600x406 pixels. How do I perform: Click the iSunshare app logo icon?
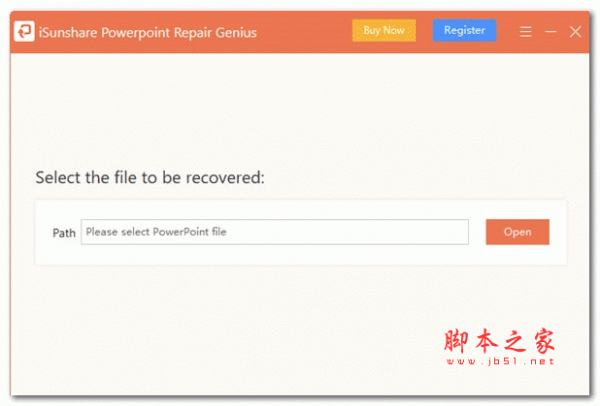[24, 31]
